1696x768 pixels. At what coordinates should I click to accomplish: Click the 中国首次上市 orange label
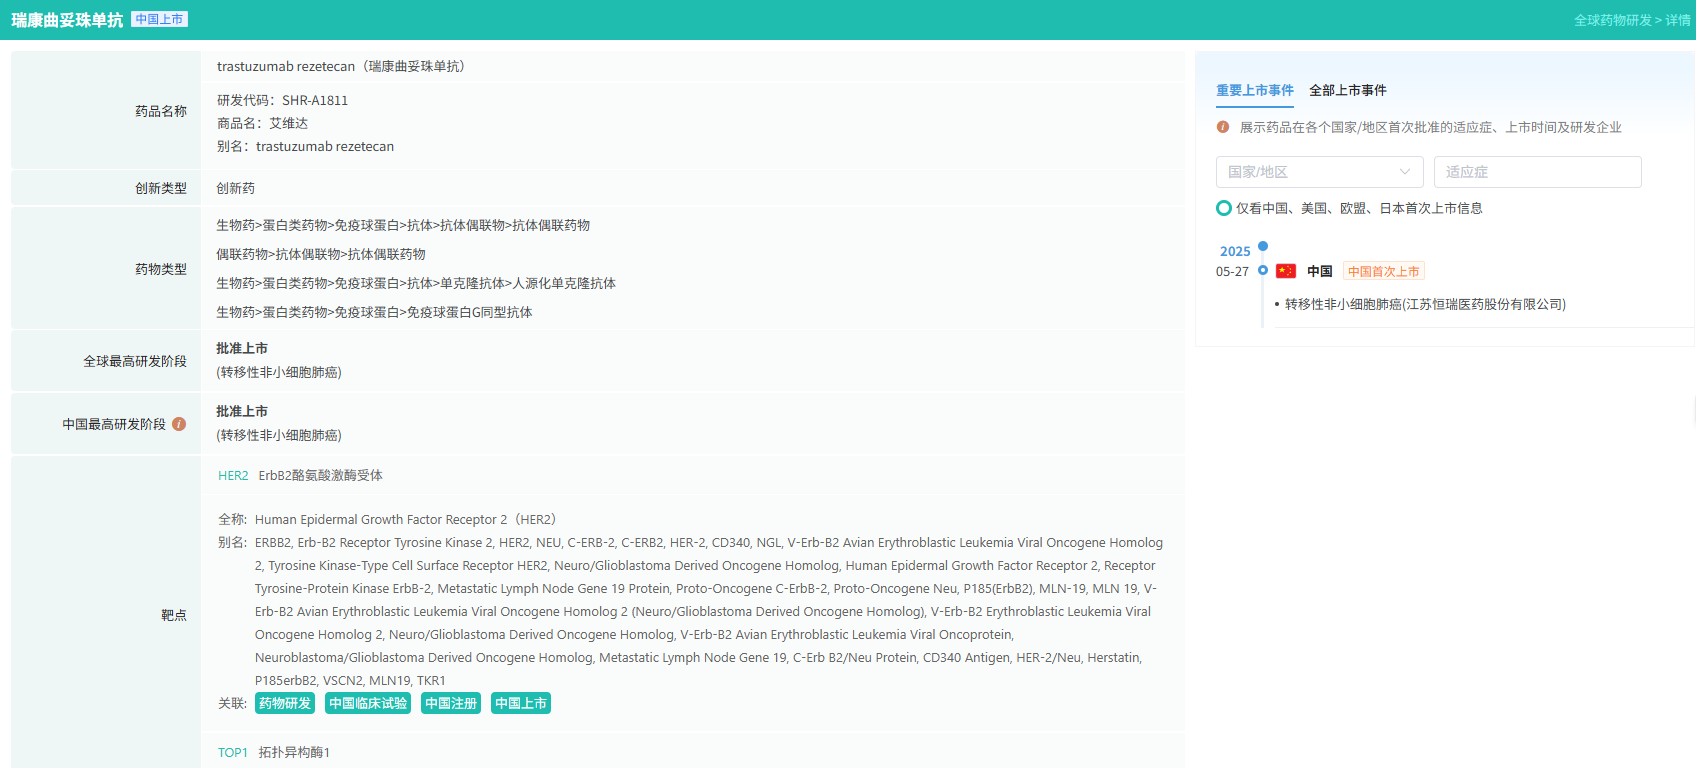tap(1383, 271)
